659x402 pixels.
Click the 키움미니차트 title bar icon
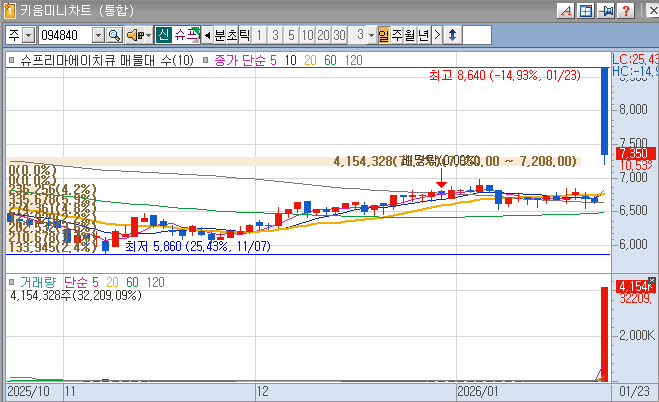pyautogui.click(x=9, y=11)
